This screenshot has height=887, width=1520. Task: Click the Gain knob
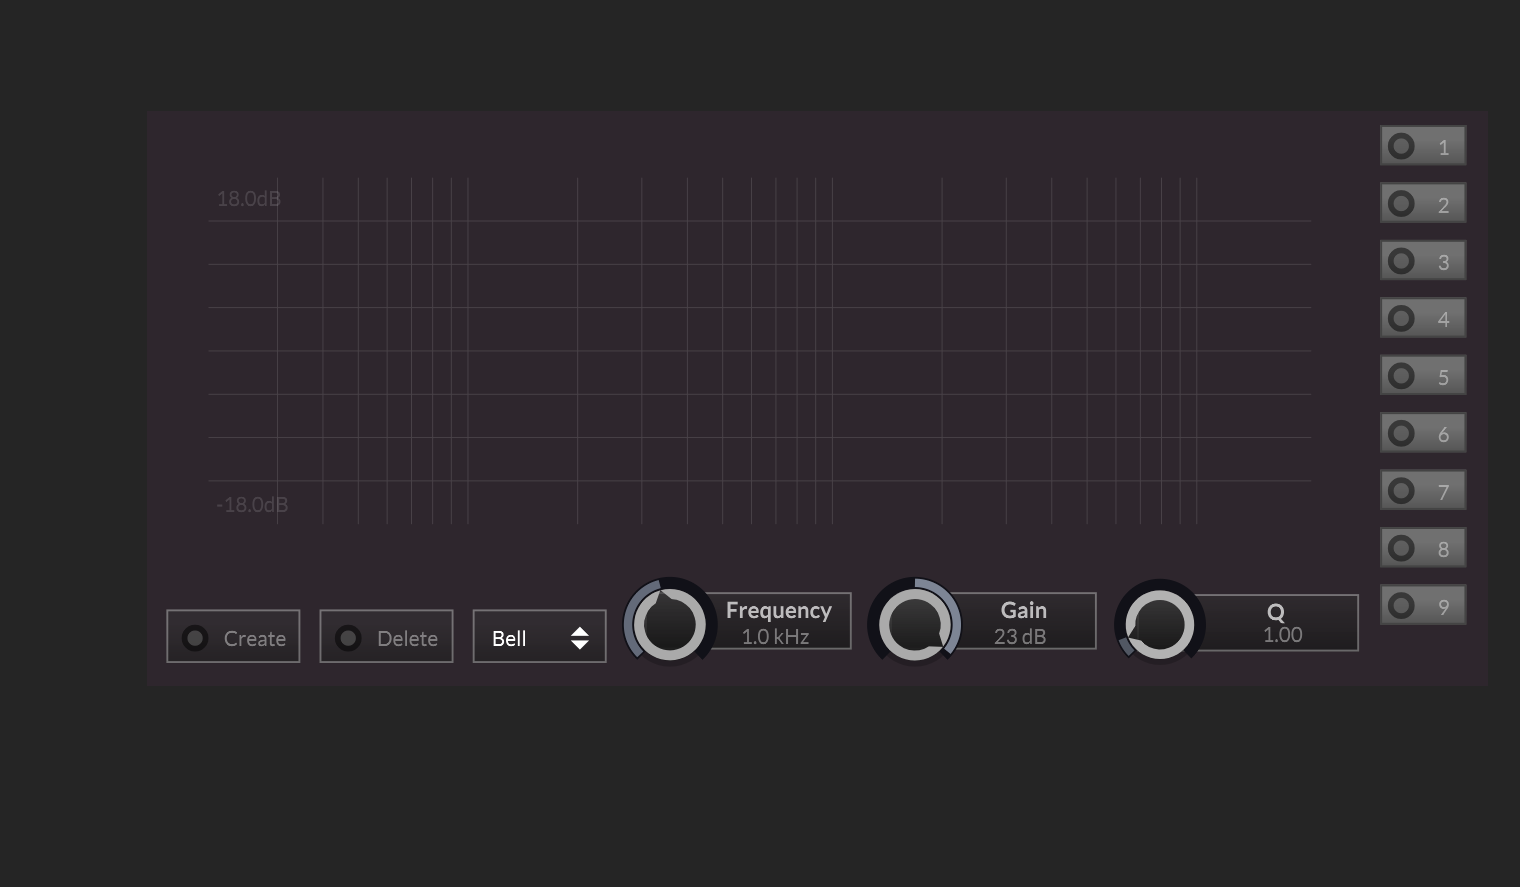point(914,624)
